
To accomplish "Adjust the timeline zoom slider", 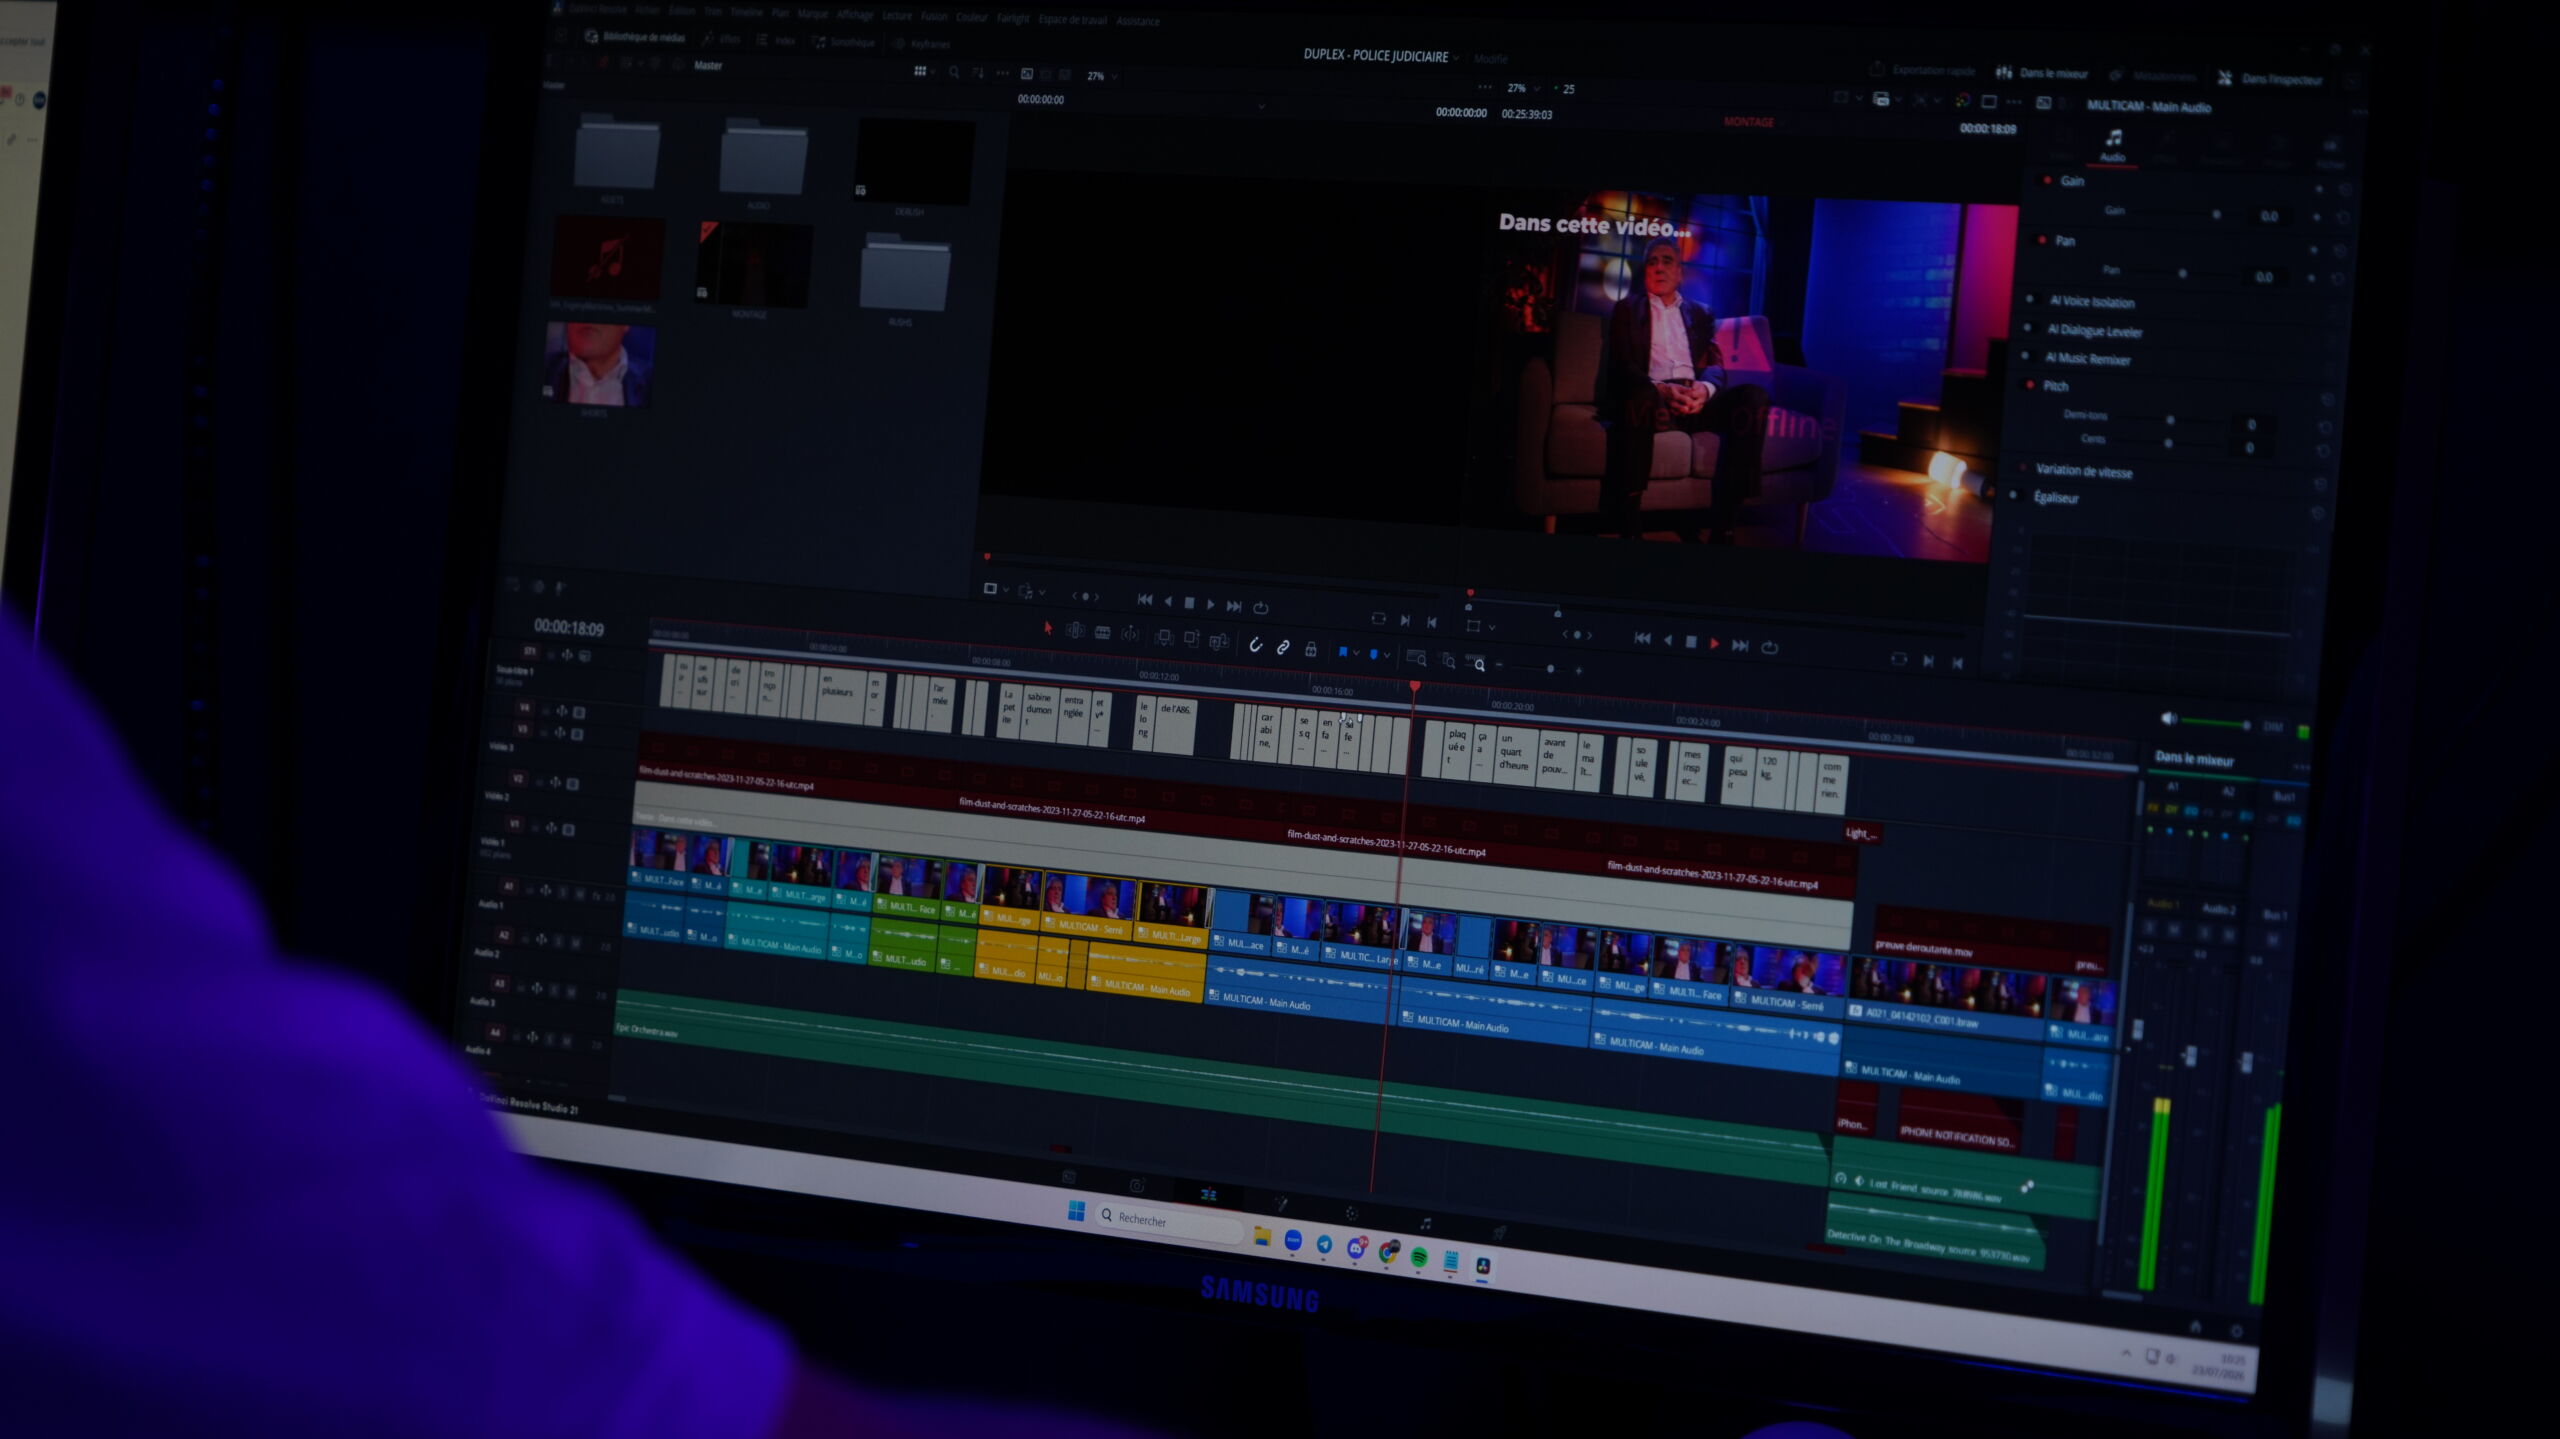I will tap(1550, 668).
